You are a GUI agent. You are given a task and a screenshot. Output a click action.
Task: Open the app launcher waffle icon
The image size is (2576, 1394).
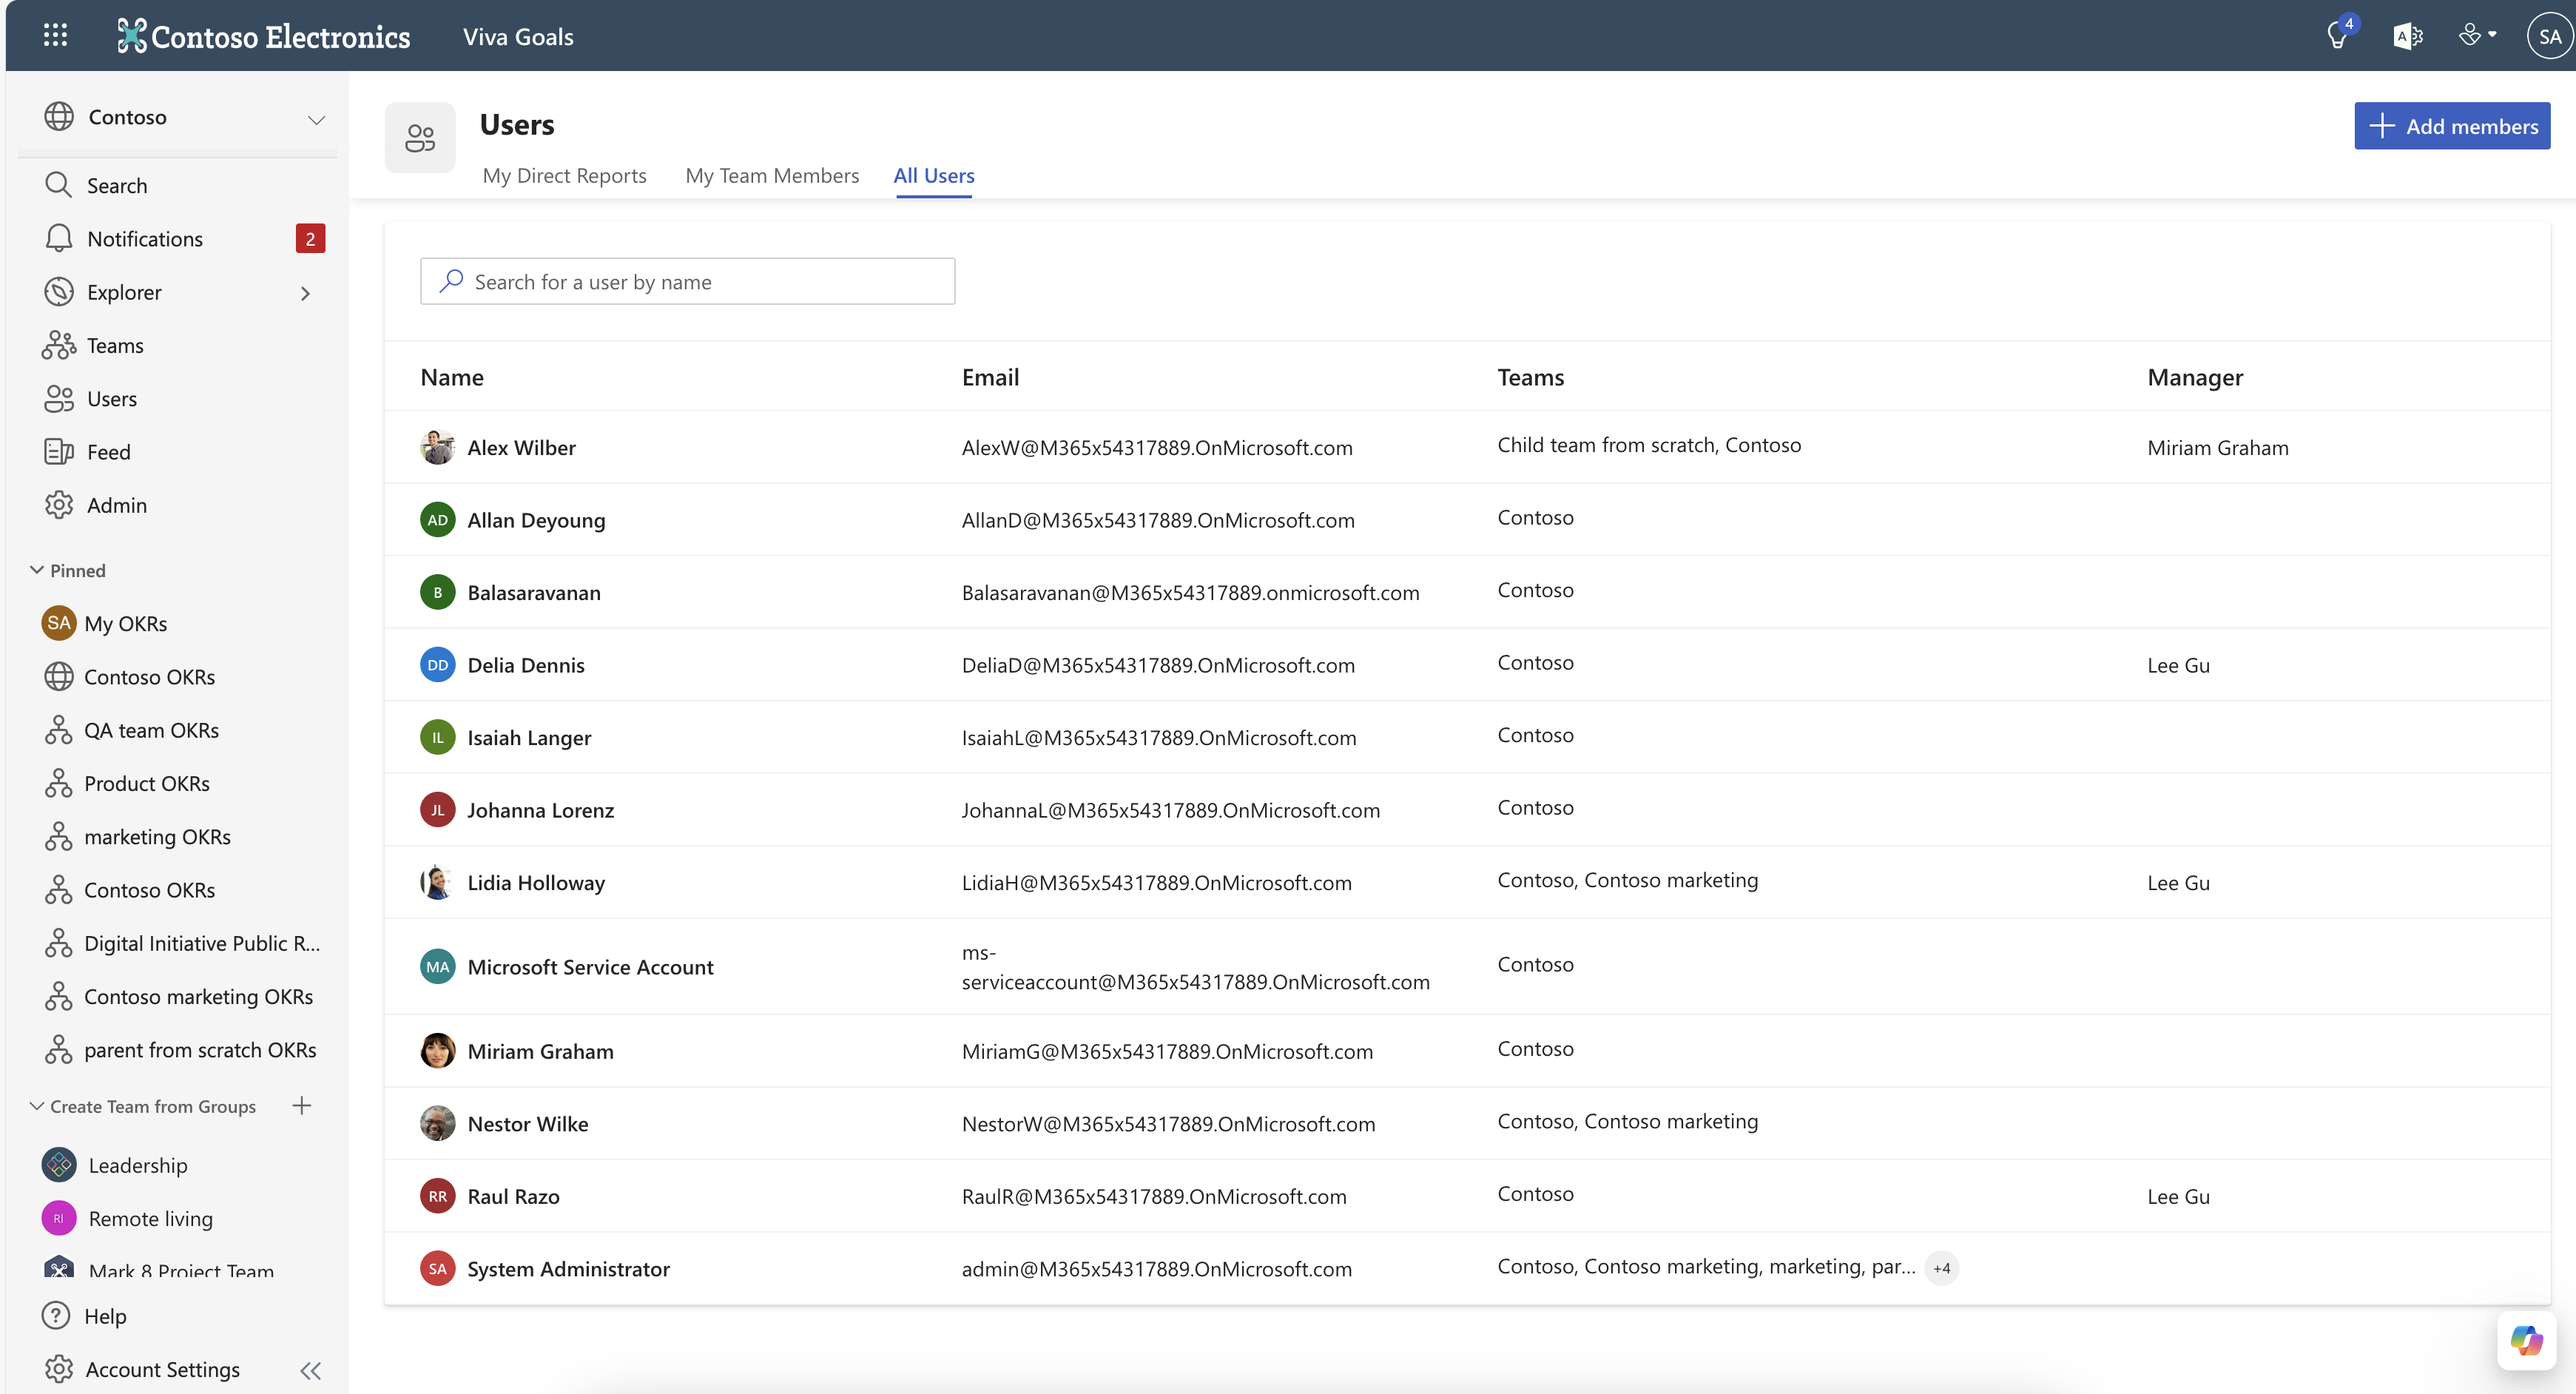click(x=55, y=35)
